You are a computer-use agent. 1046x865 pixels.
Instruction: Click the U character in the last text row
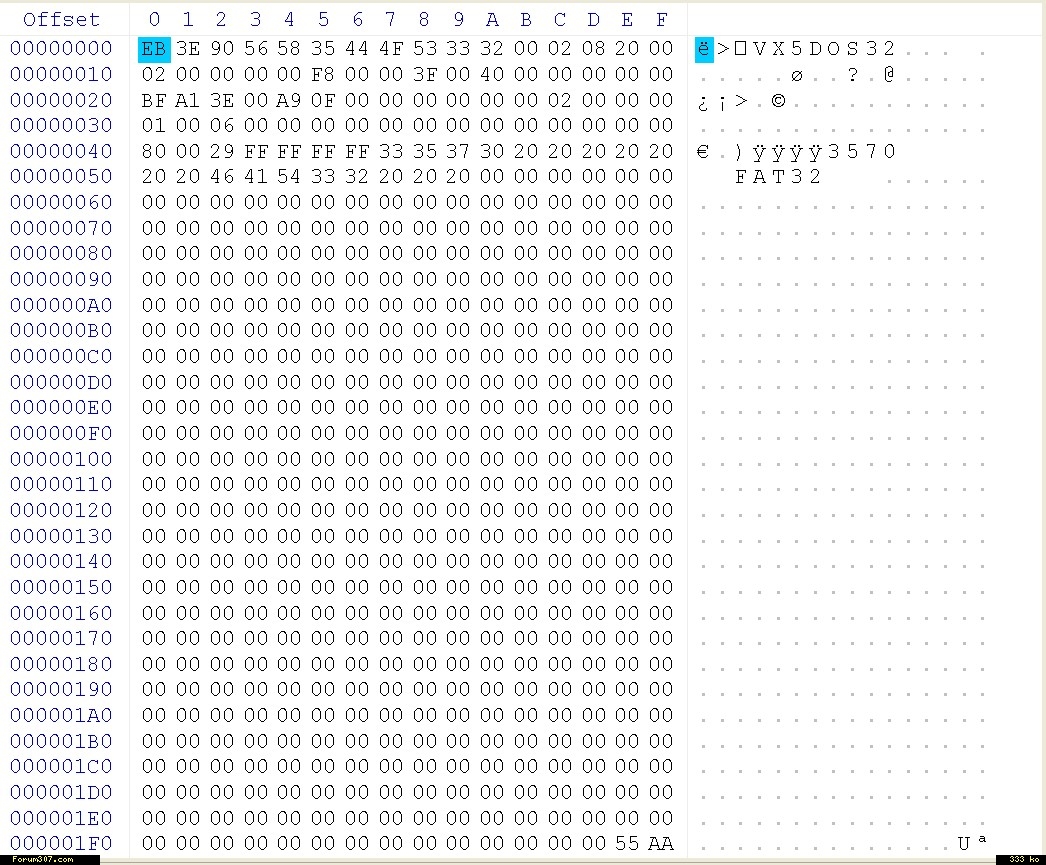tap(963, 843)
